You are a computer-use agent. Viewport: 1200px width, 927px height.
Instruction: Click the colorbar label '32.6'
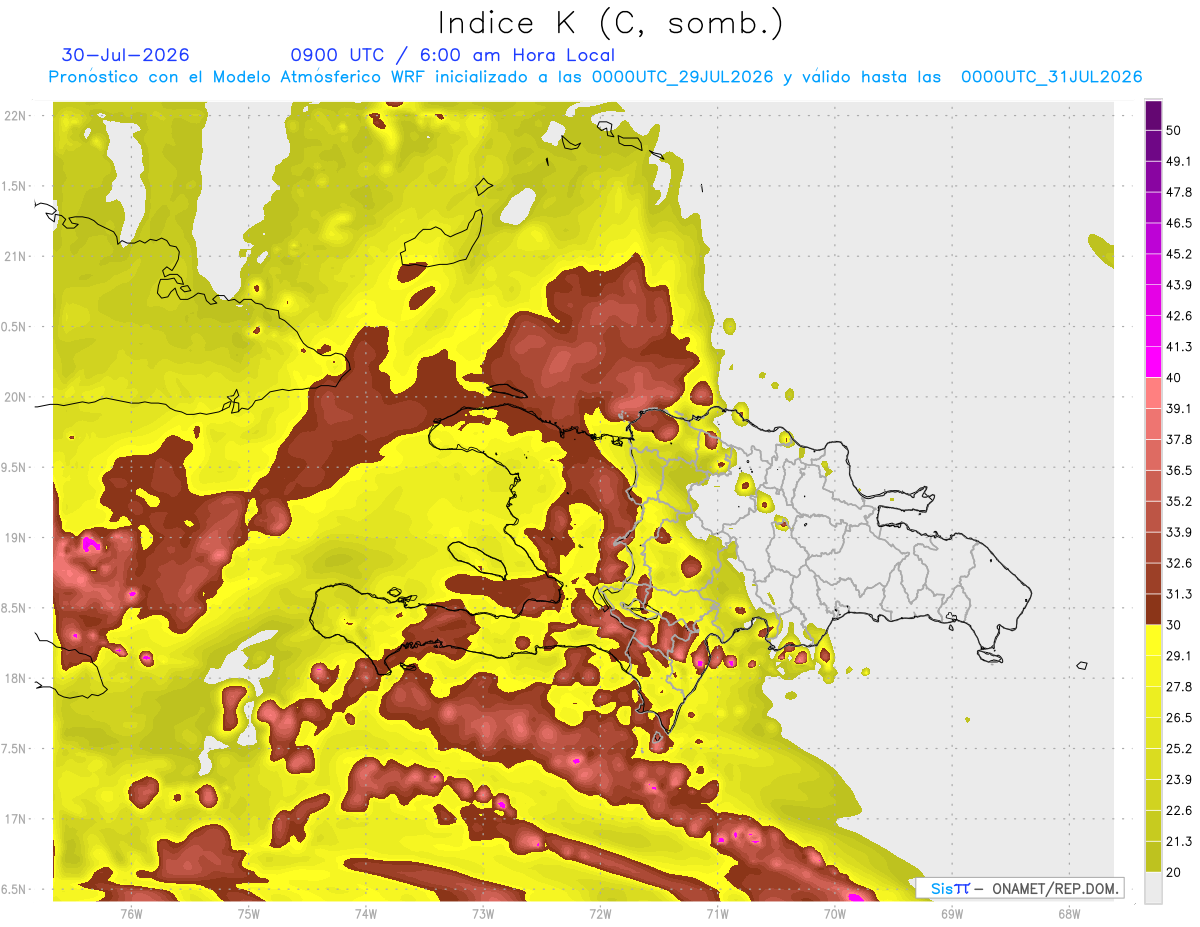coord(1179,563)
